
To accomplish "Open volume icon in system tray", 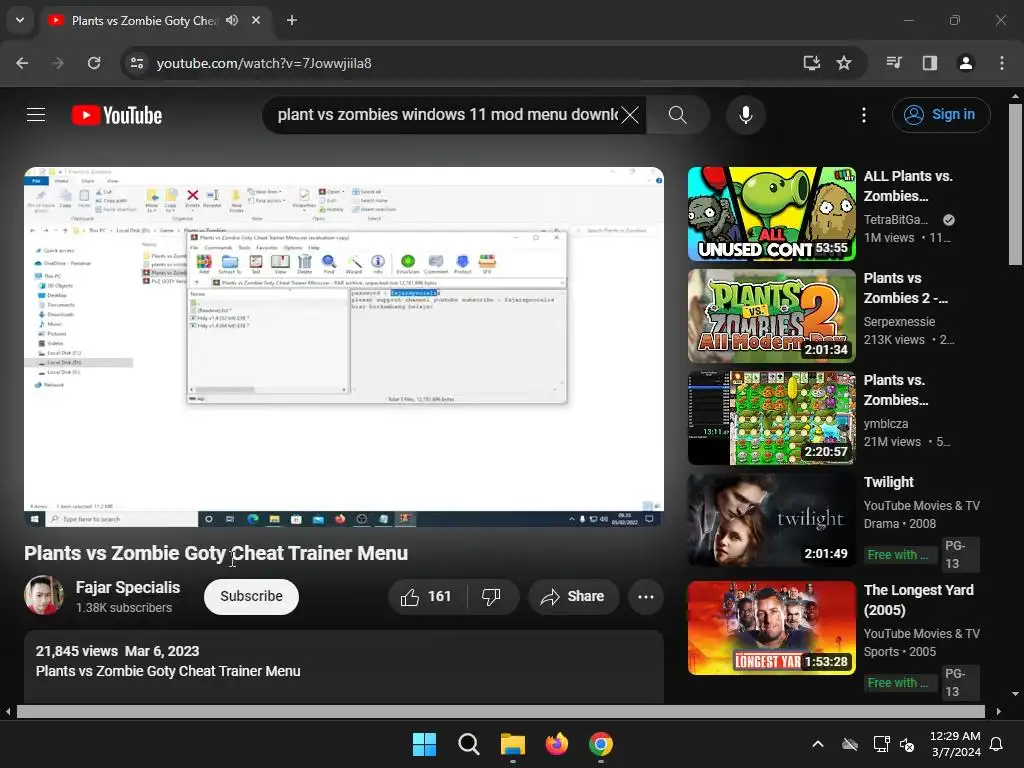I will 907,744.
